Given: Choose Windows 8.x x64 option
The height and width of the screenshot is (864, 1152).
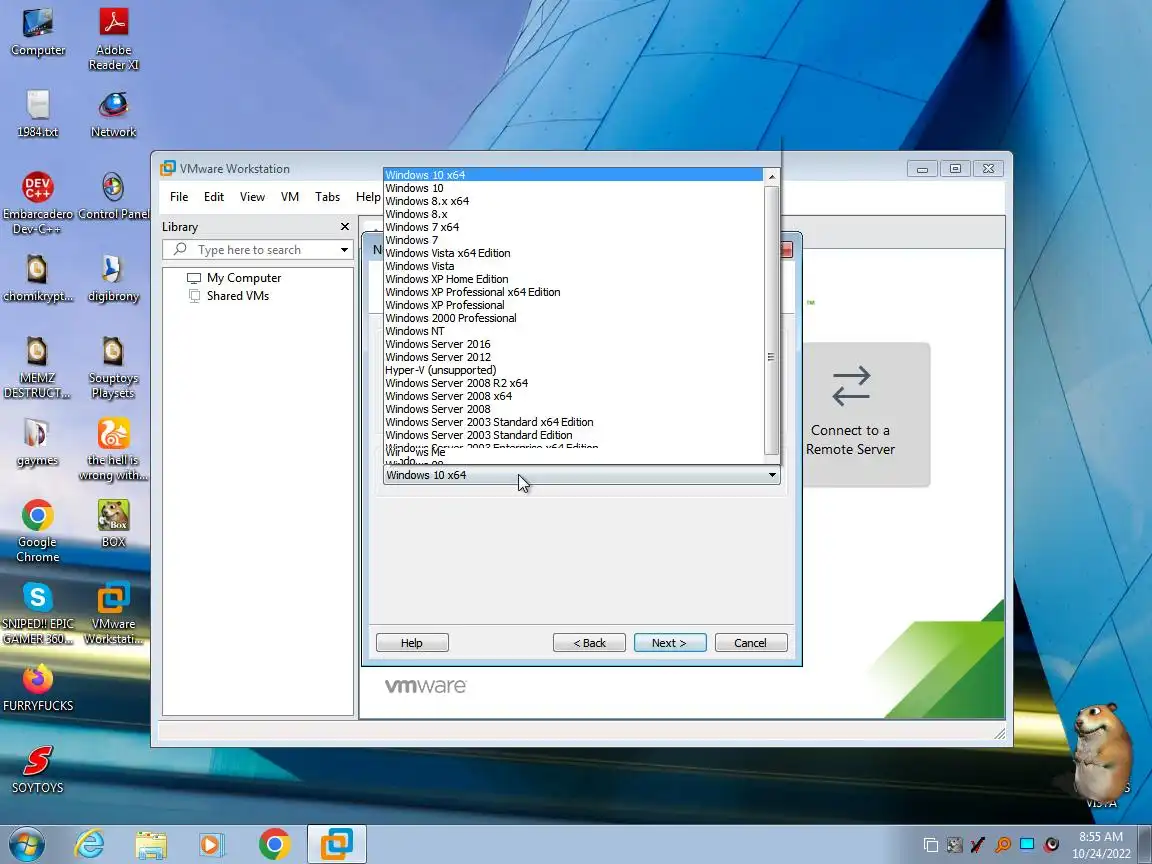Looking at the screenshot, I should point(573,201).
